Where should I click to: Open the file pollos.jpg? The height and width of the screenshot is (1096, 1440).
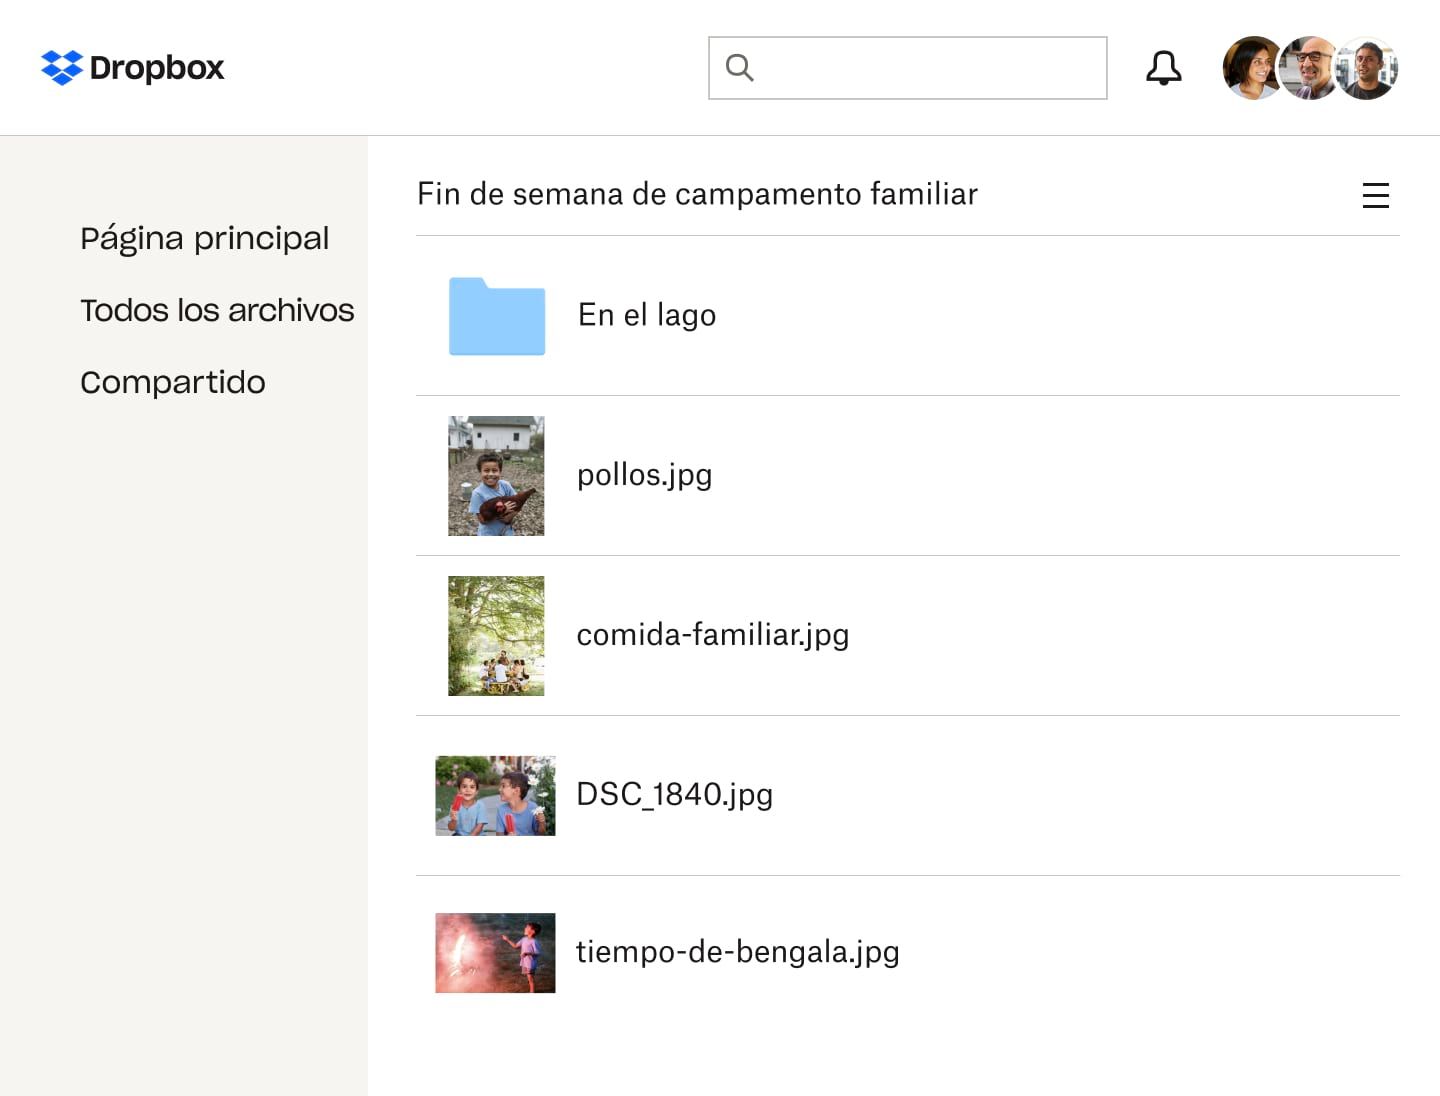(x=644, y=476)
